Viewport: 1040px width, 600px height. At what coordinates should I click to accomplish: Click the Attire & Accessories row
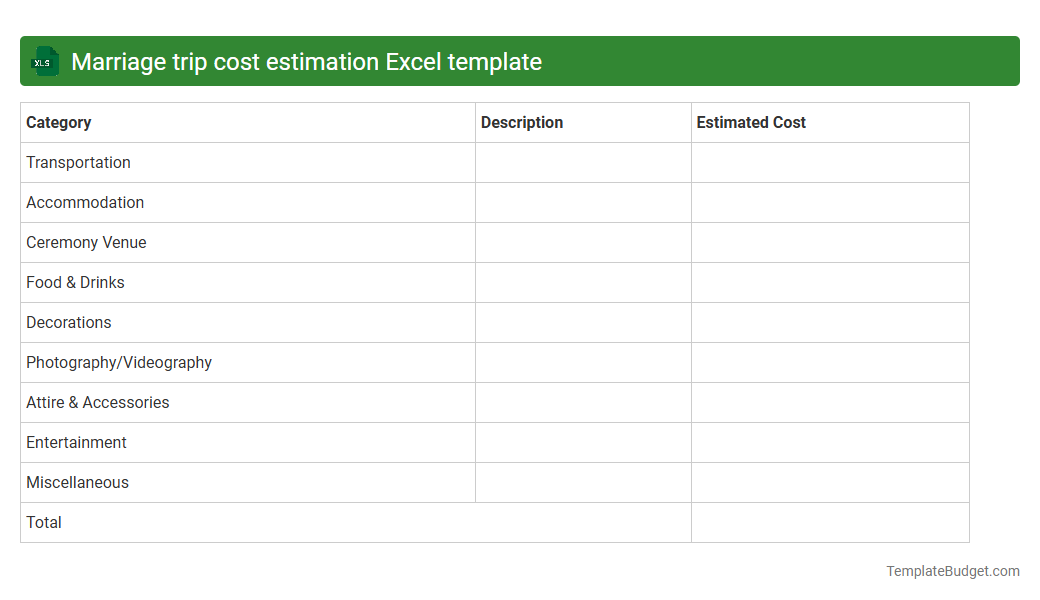97,402
